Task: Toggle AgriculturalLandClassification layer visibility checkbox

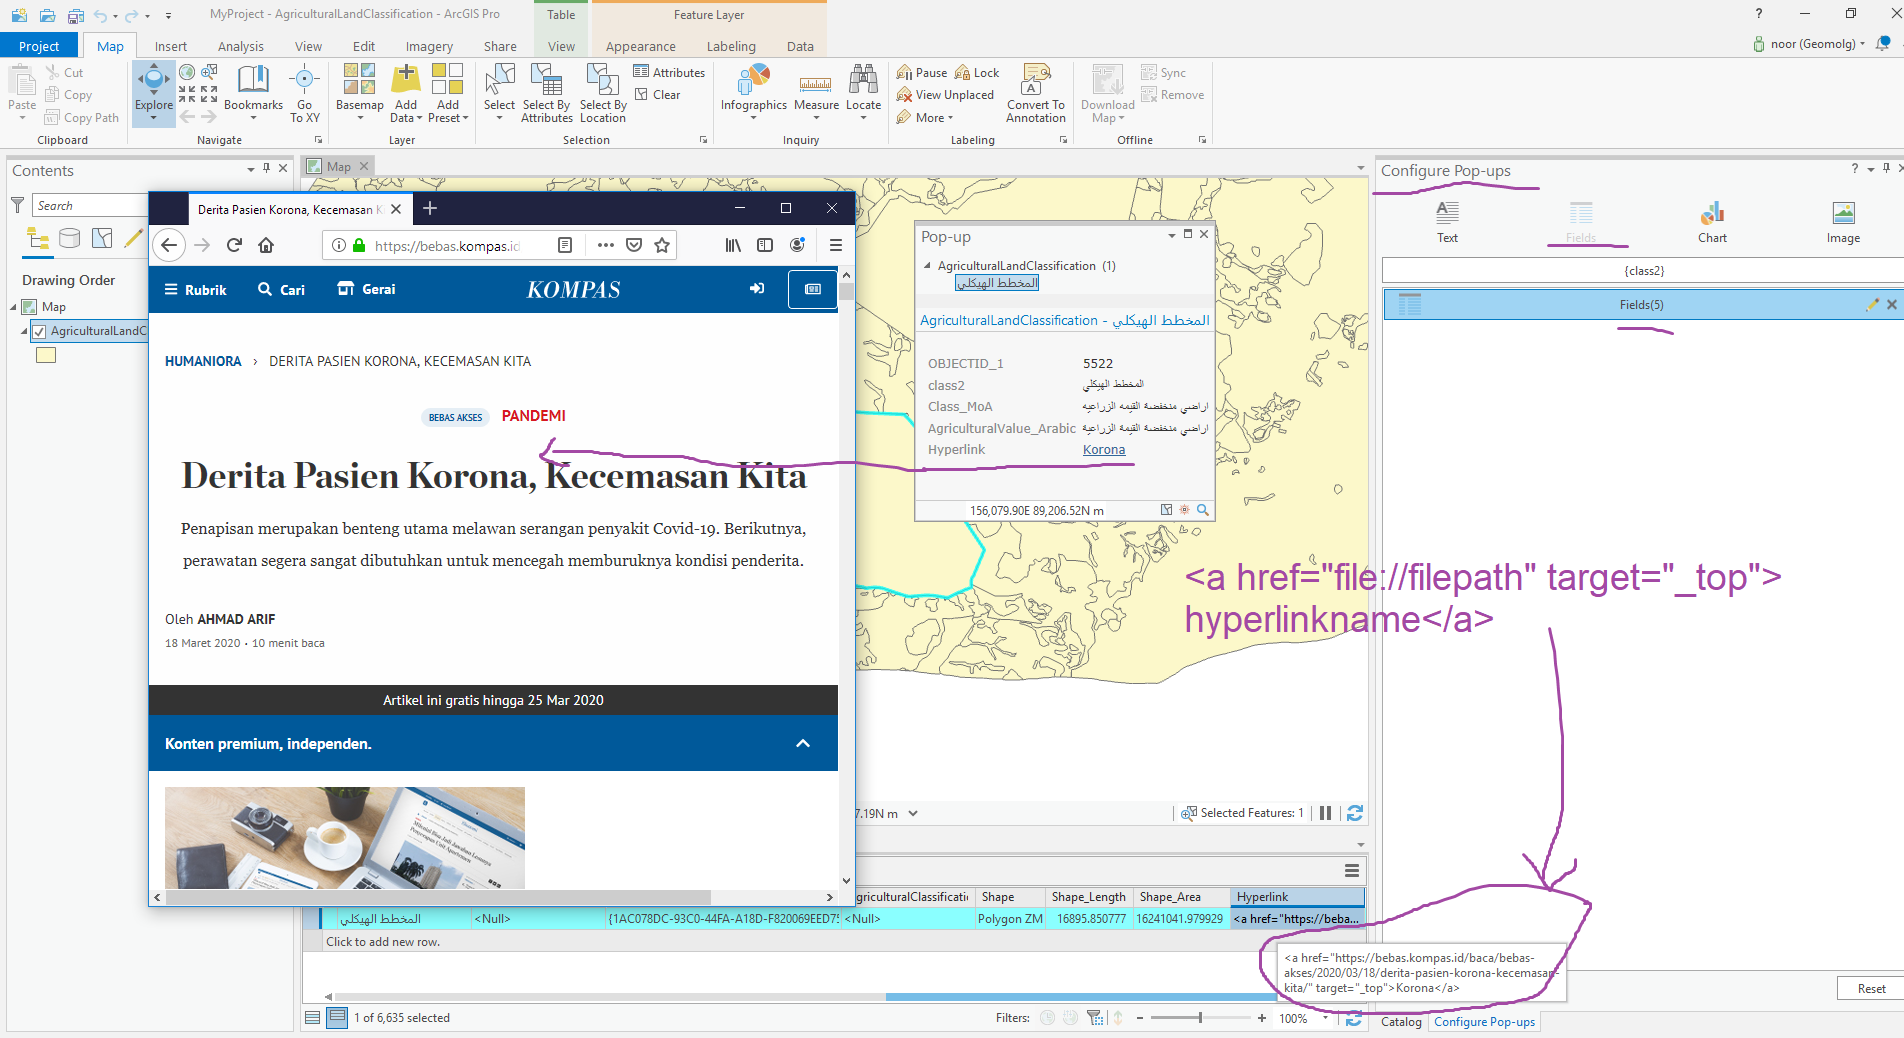Action: (39, 331)
